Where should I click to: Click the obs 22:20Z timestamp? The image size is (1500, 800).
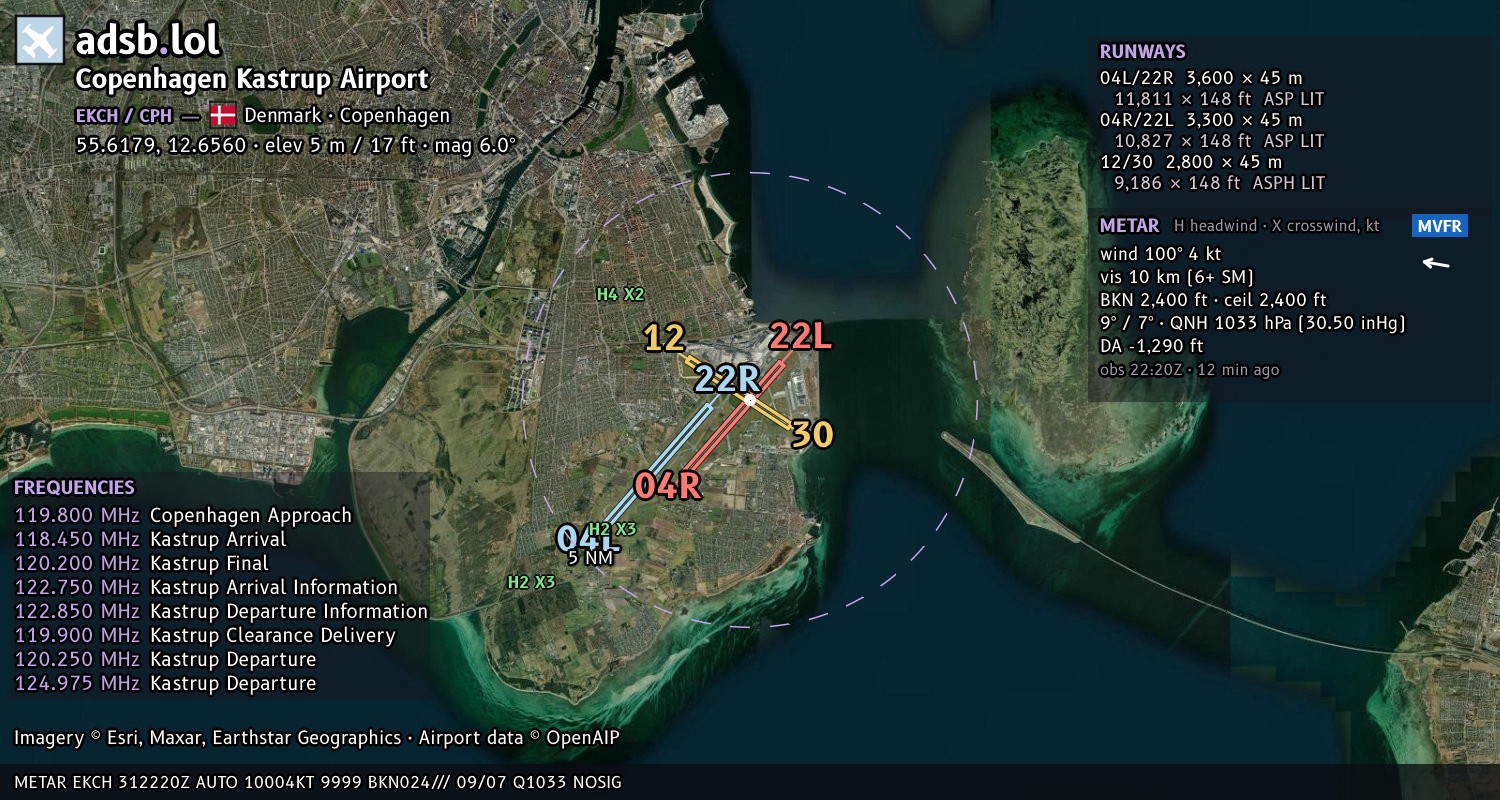(x=1189, y=370)
